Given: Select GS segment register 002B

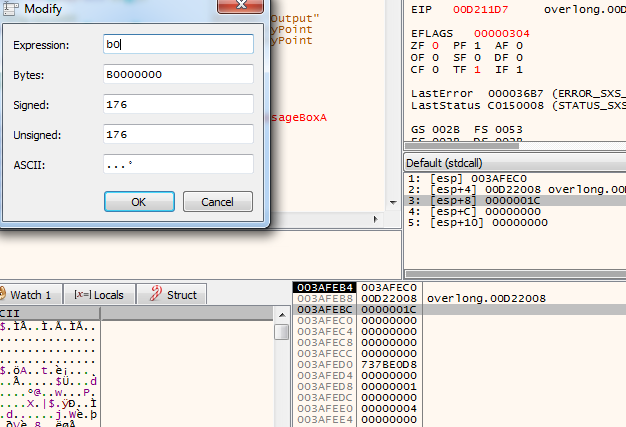Looking at the screenshot, I should click(x=446, y=129).
